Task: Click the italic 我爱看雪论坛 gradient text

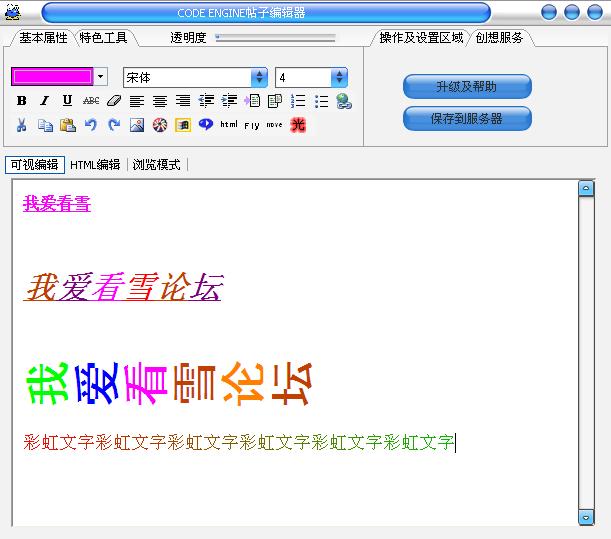Action: pyautogui.click(x=123, y=287)
